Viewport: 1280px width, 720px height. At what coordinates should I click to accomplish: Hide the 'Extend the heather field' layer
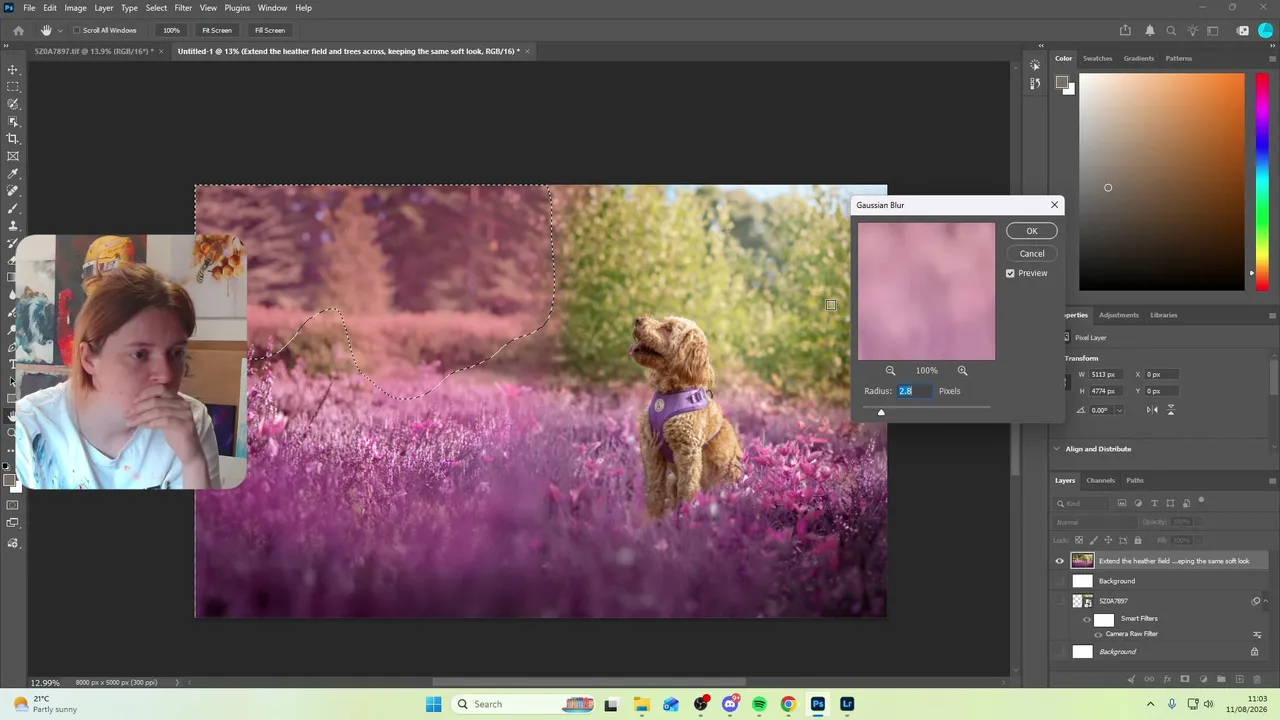pyautogui.click(x=1060, y=561)
